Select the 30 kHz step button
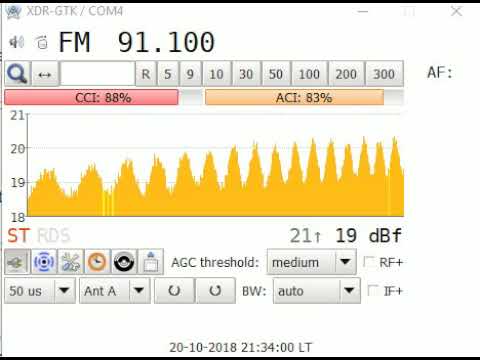The width and height of the screenshot is (480, 360). (246, 74)
